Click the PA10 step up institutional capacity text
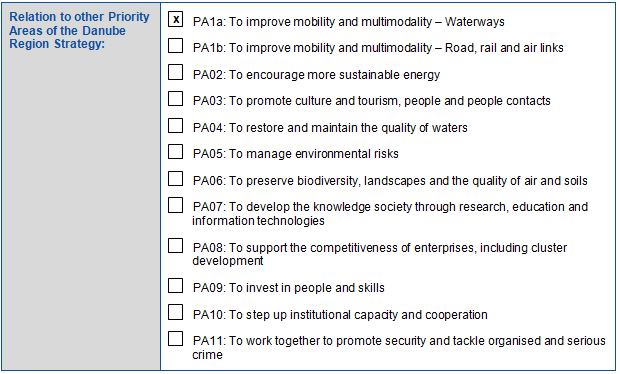The height and width of the screenshot is (374, 620). tap(340, 315)
